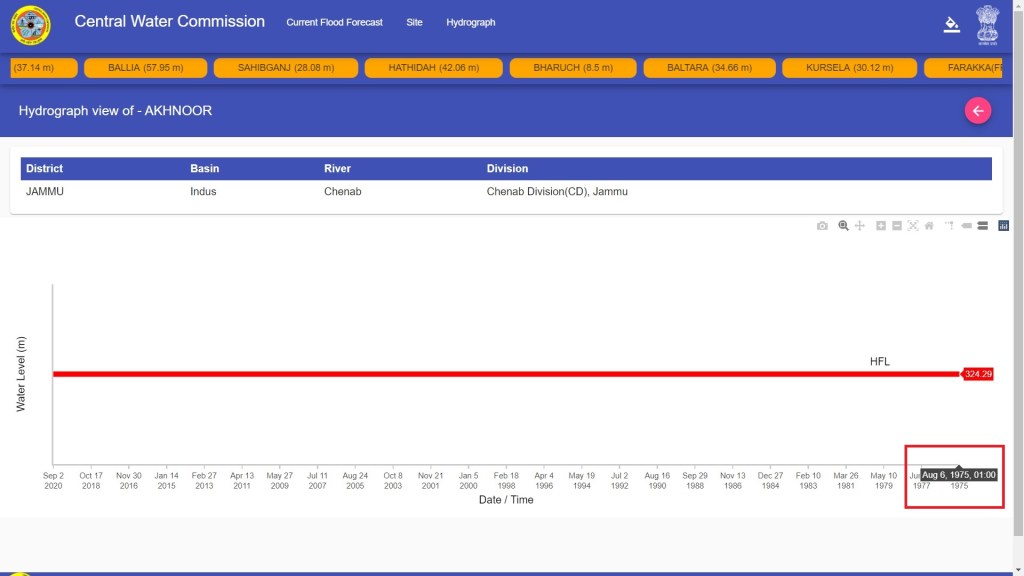Click the Autoscale icon in chart toolbar

(913, 226)
